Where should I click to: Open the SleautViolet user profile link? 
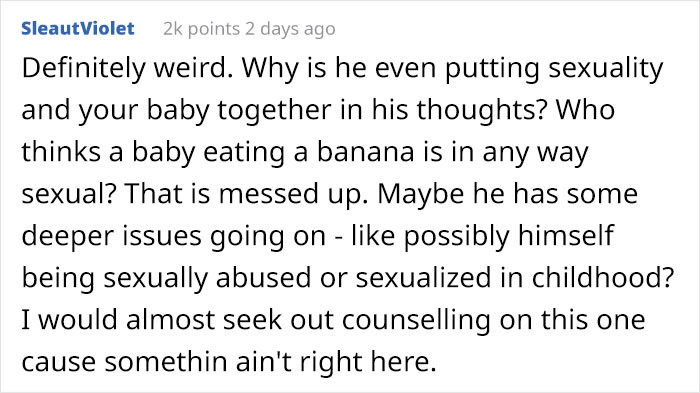[78, 29]
